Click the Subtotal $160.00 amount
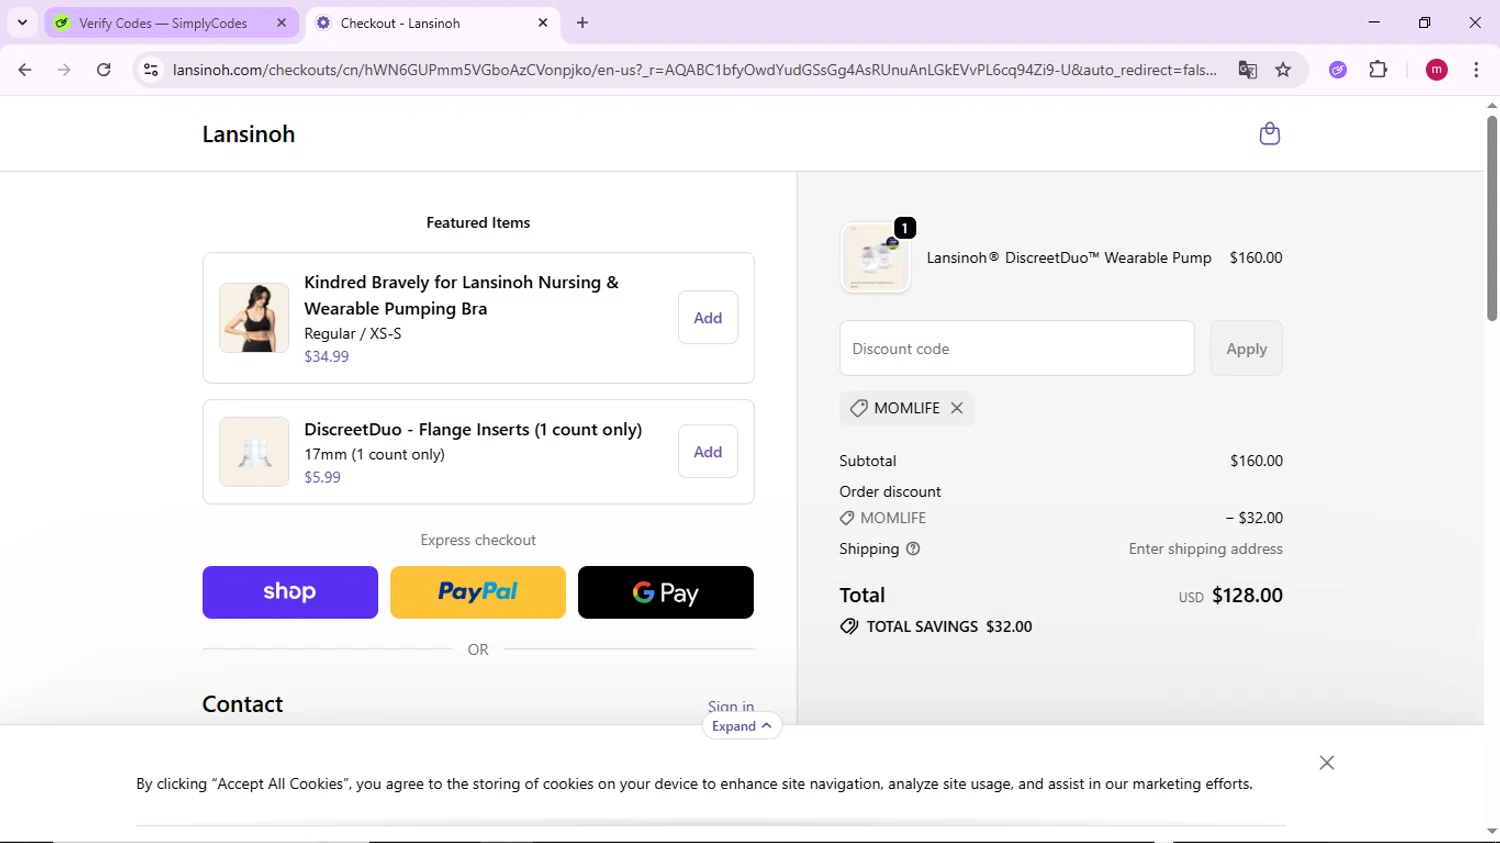This screenshot has width=1500, height=843. (1256, 461)
